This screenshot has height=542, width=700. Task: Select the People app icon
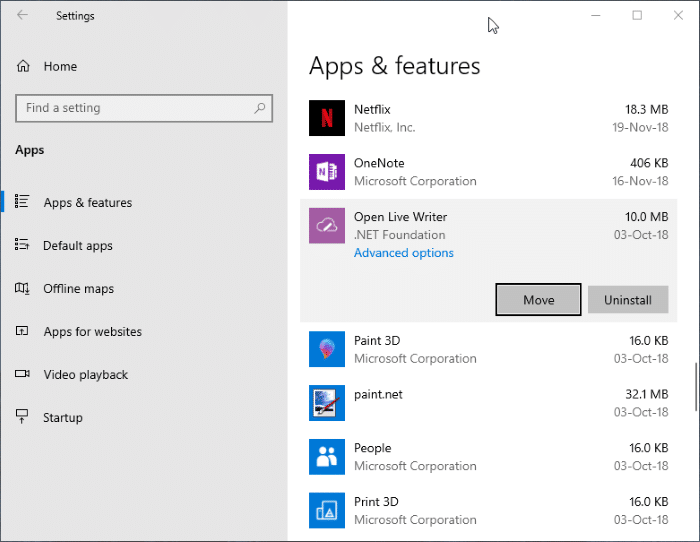pos(327,457)
